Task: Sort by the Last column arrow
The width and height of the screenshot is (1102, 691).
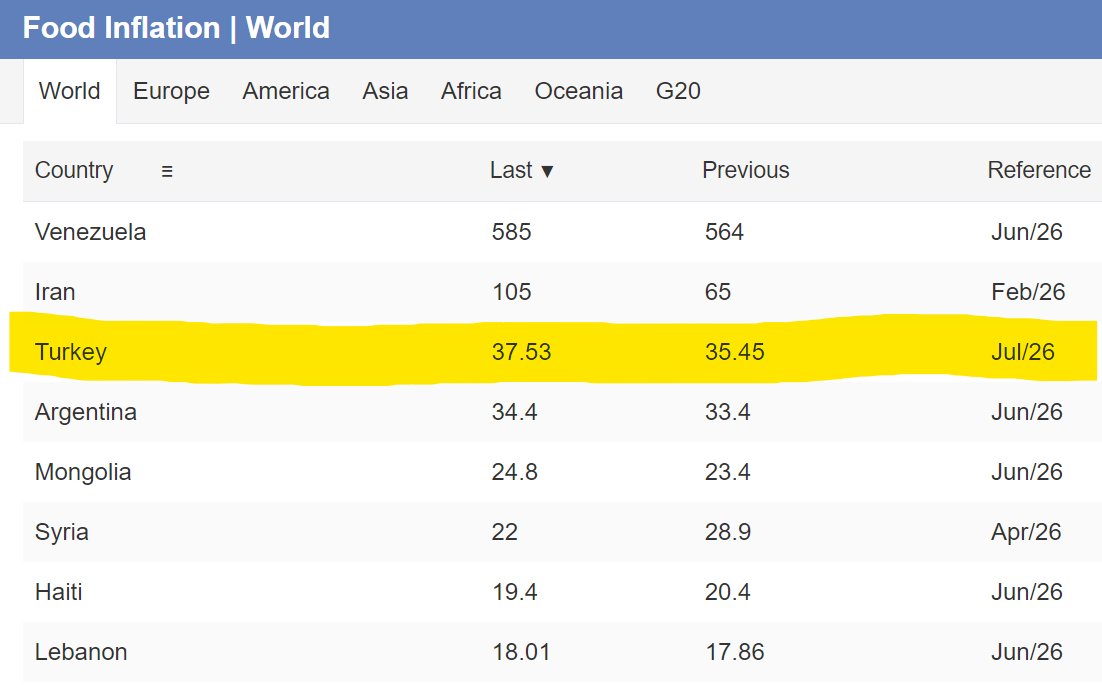Action: point(547,171)
